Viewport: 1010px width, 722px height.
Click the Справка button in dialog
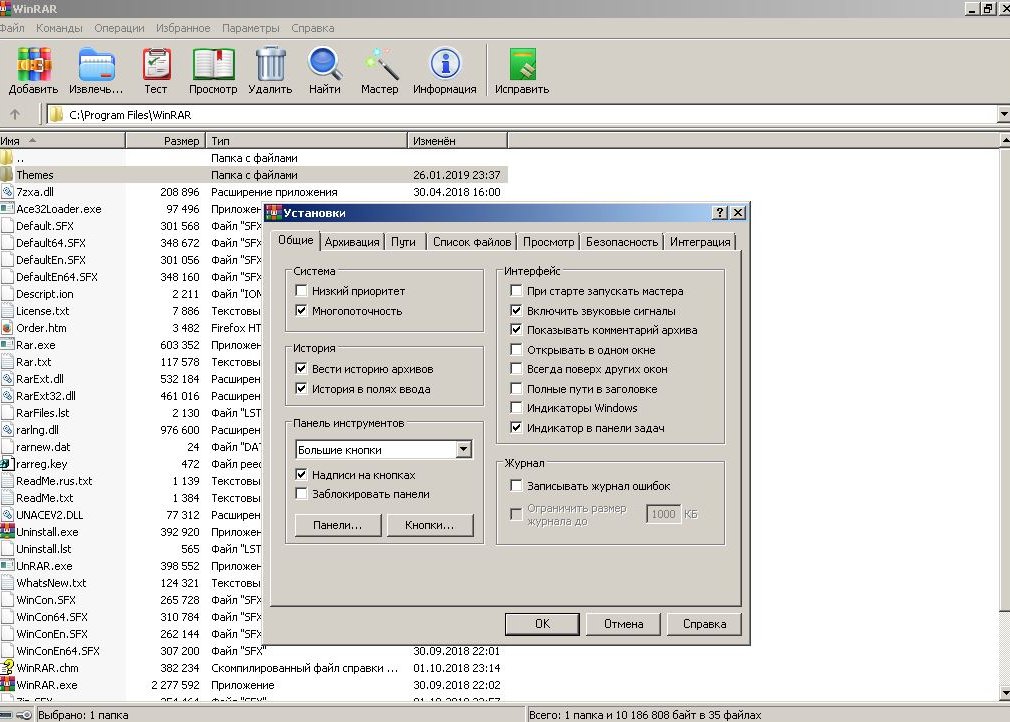[x=704, y=623]
